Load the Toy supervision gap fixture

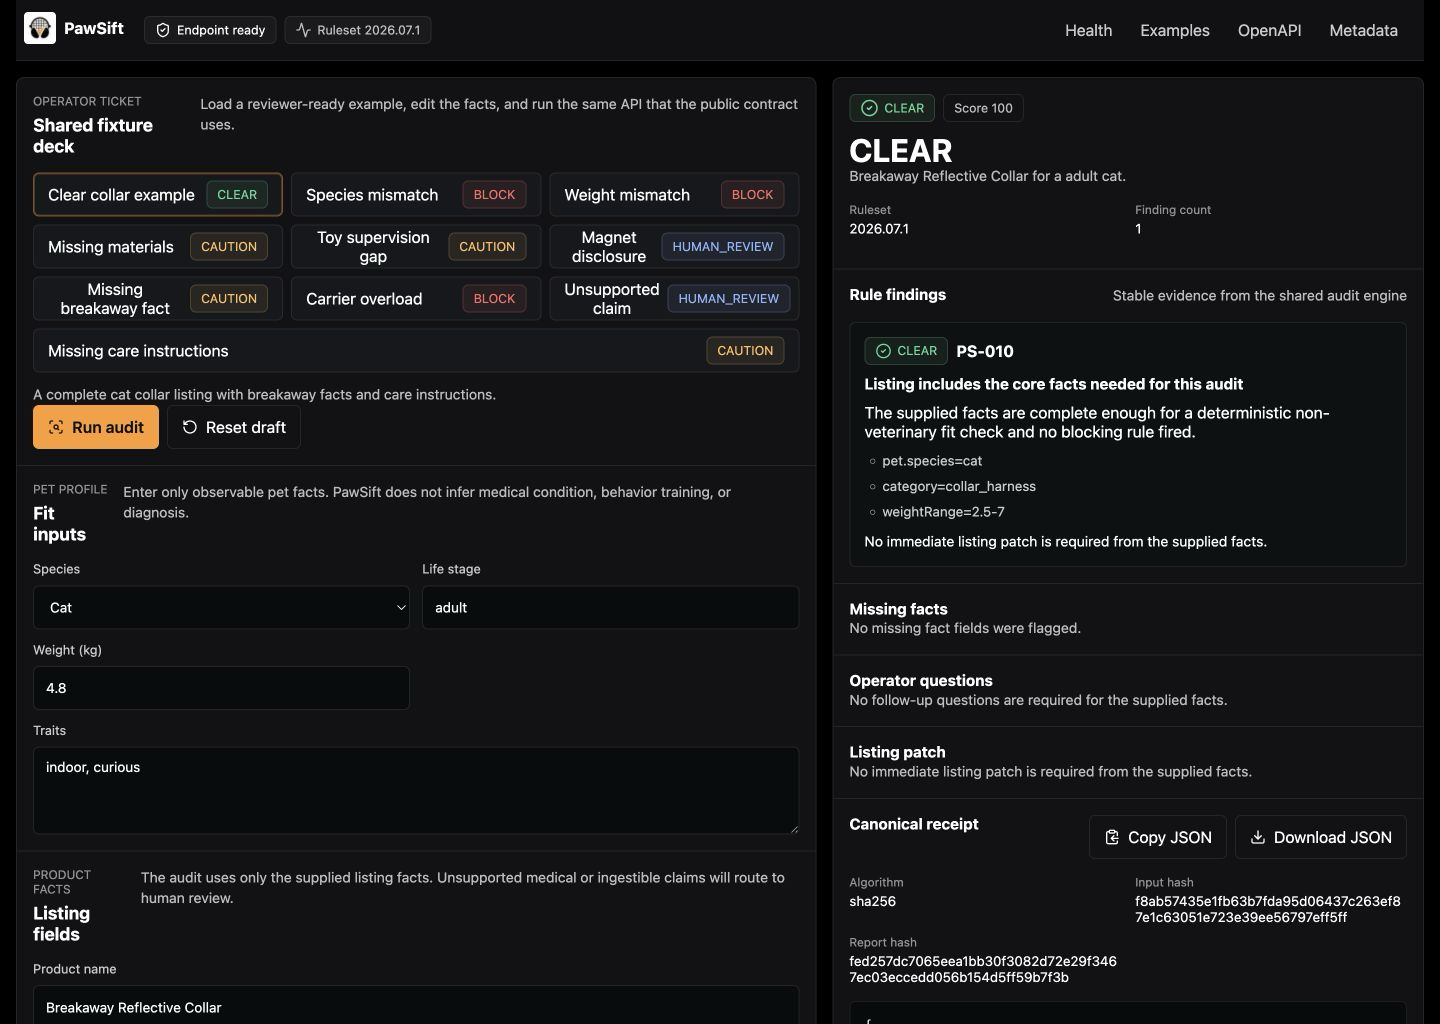pos(416,247)
